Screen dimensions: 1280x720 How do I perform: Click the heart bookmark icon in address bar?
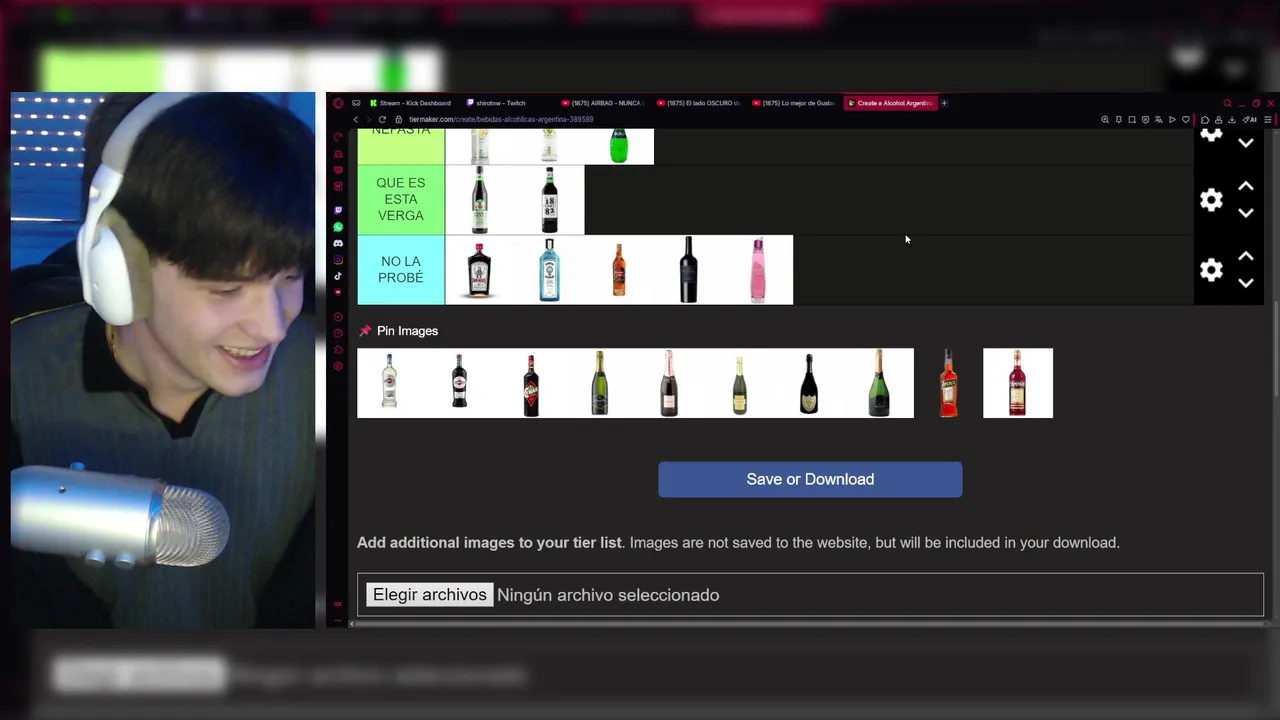pyautogui.click(x=1186, y=119)
